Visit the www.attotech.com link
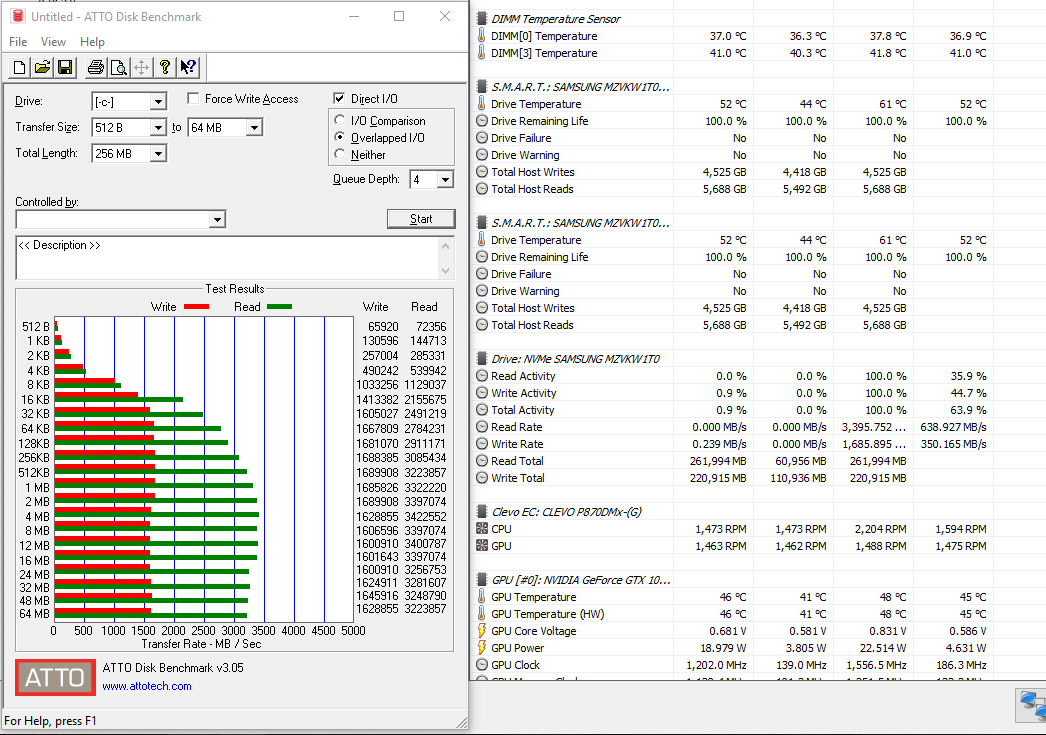Viewport: 1046px width, 735px height. [146, 686]
